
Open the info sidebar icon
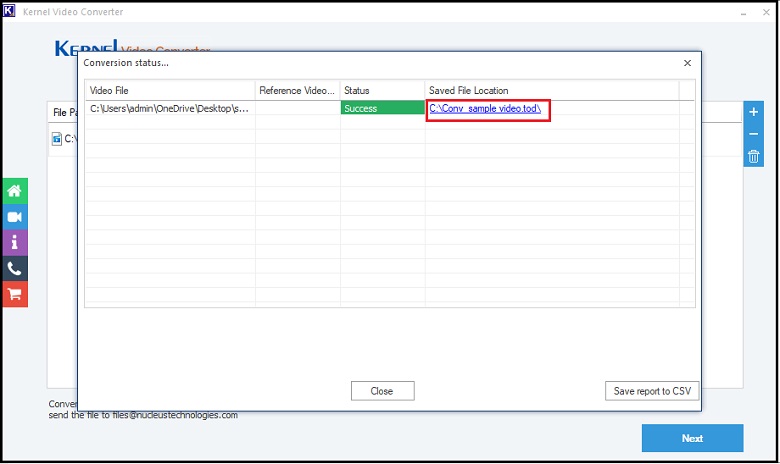tap(14, 243)
